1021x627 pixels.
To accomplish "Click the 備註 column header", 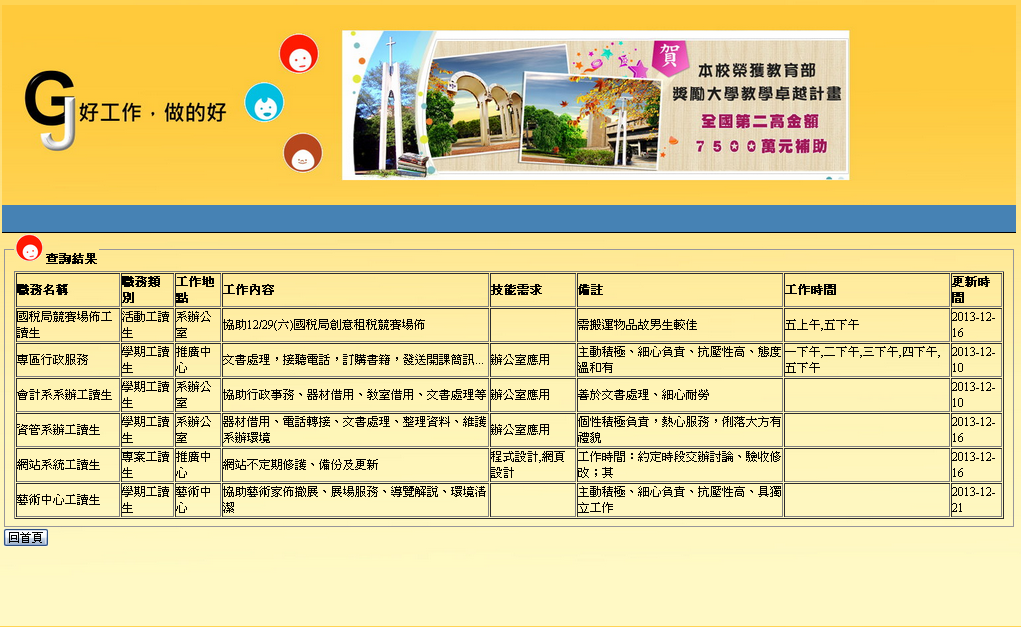I will pos(591,290).
